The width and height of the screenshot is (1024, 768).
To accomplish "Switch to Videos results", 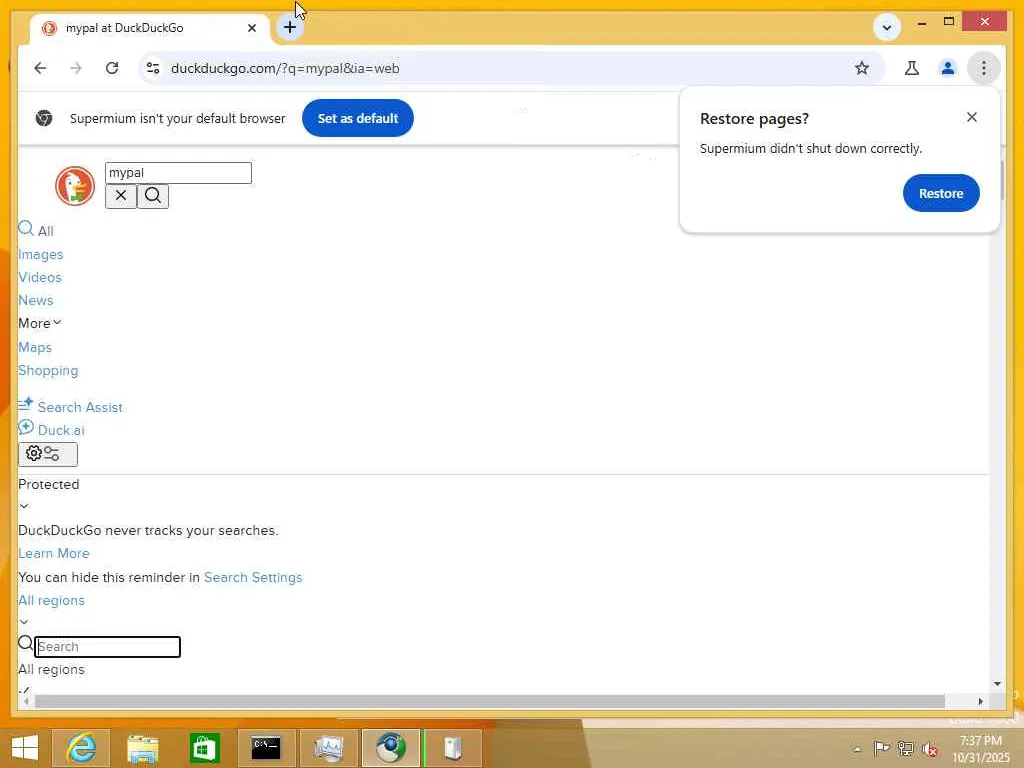I will pyautogui.click(x=40, y=277).
